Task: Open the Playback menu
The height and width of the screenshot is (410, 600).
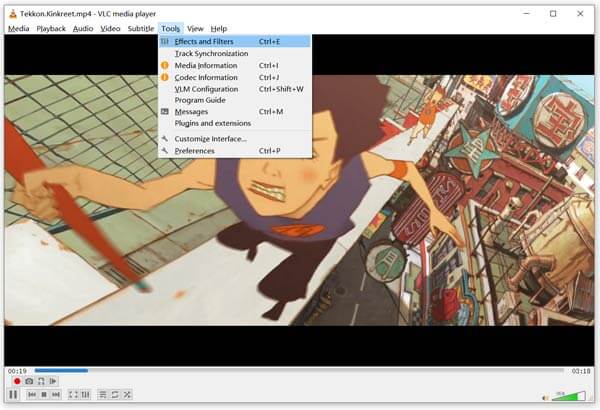Action: [x=51, y=29]
